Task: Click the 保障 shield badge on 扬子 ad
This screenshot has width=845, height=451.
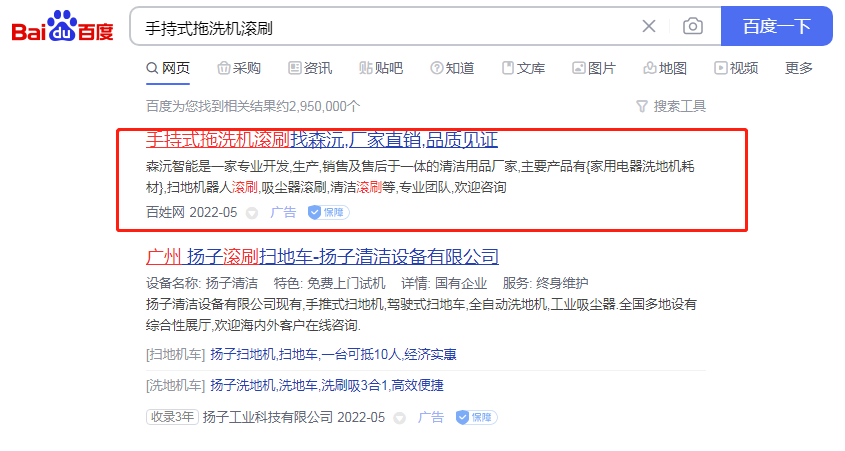Action: pos(476,417)
